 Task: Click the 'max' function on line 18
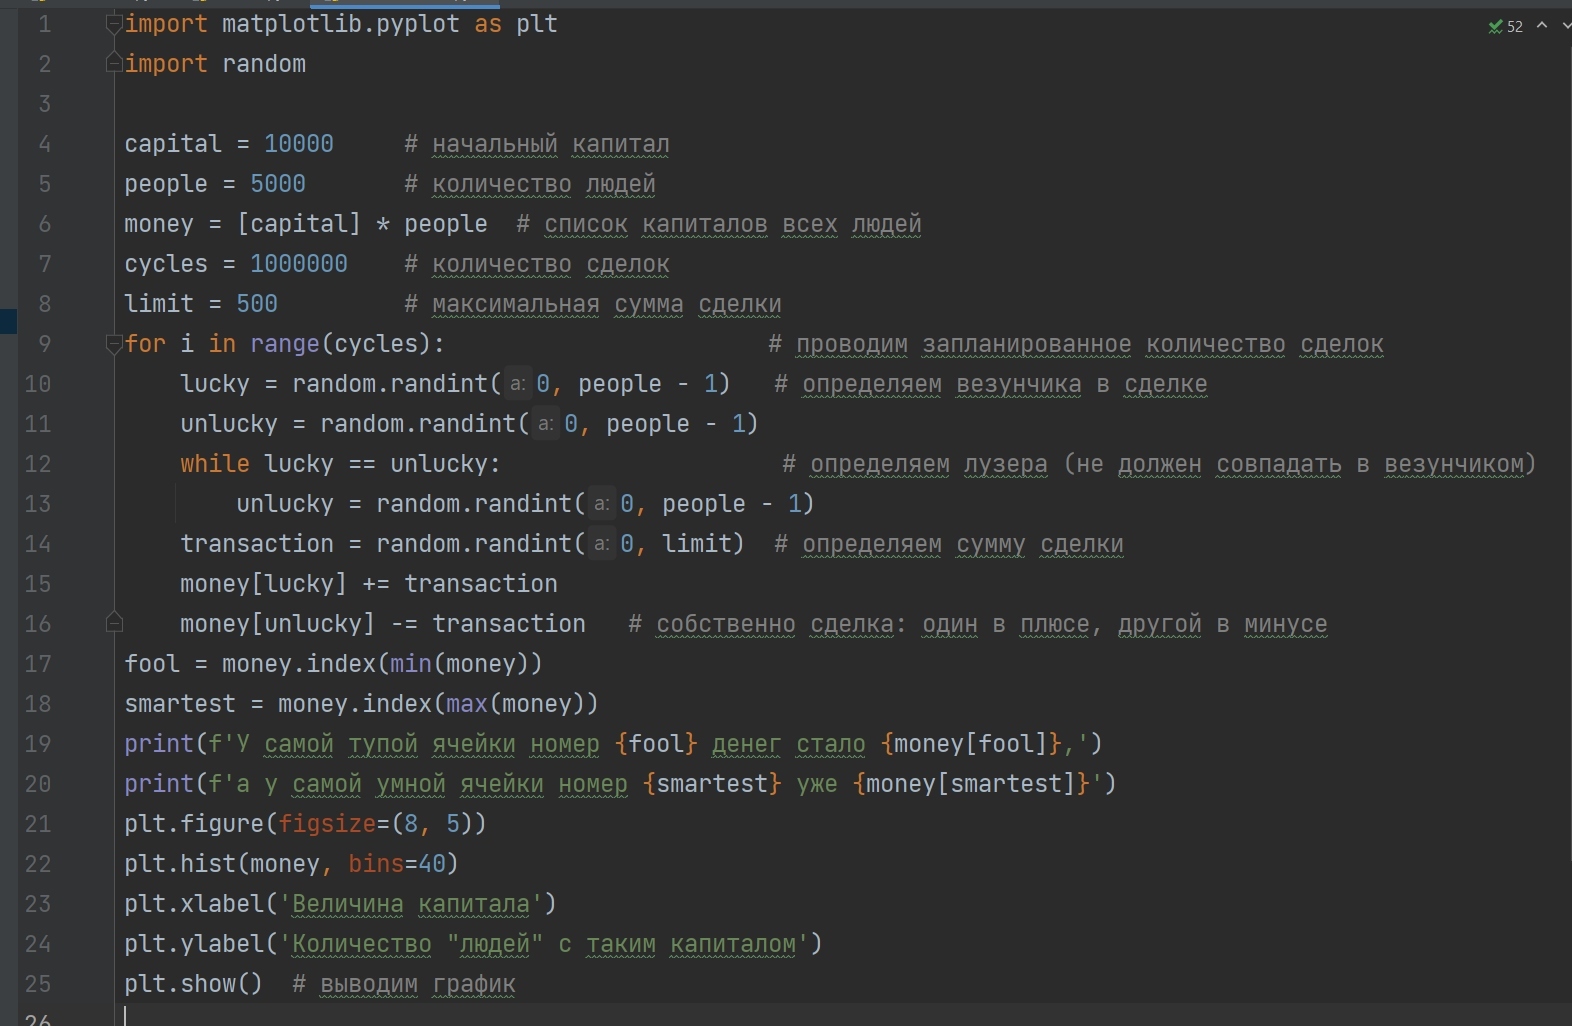(x=466, y=704)
